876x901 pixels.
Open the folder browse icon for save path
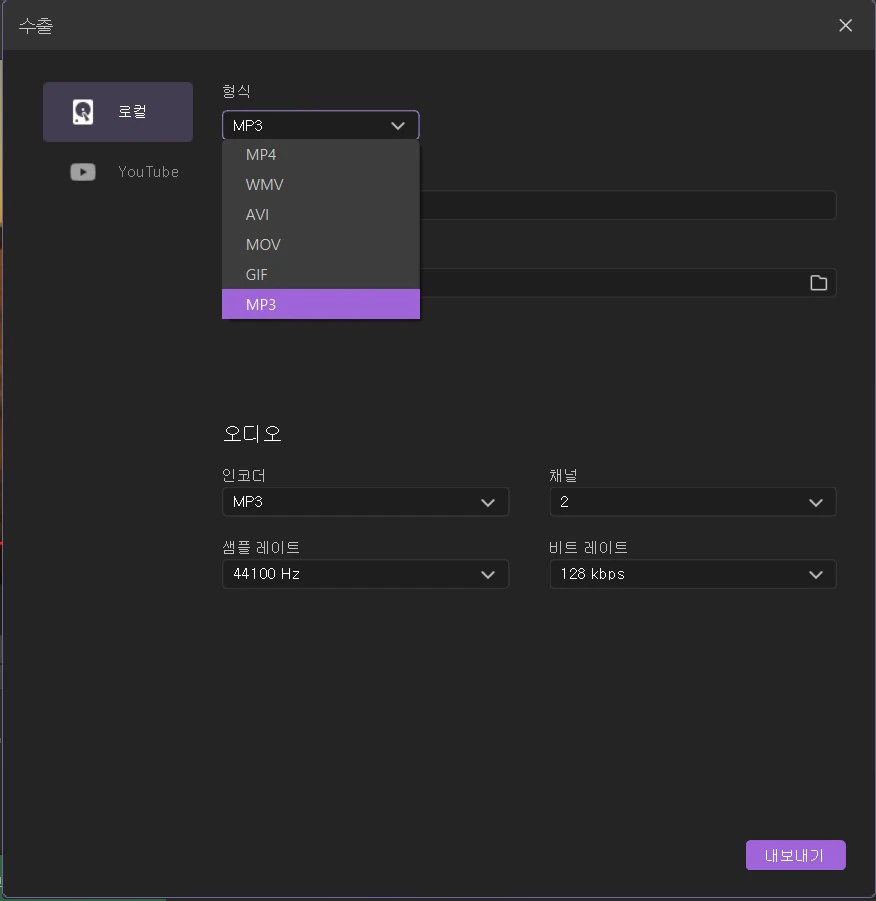[x=819, y=283]
